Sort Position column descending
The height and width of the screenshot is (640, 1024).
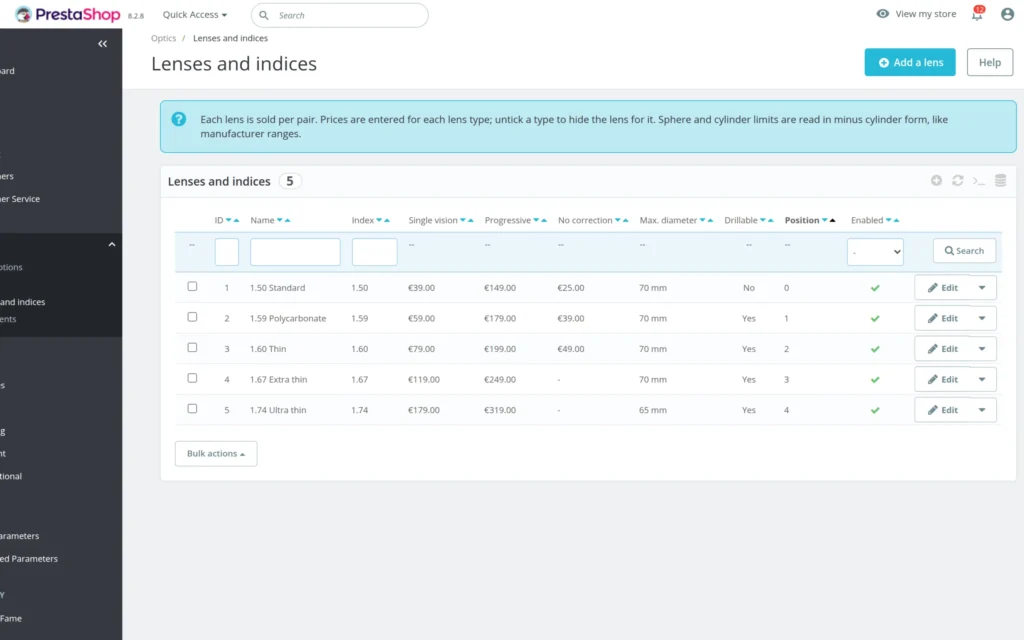(x=825, y=220)
